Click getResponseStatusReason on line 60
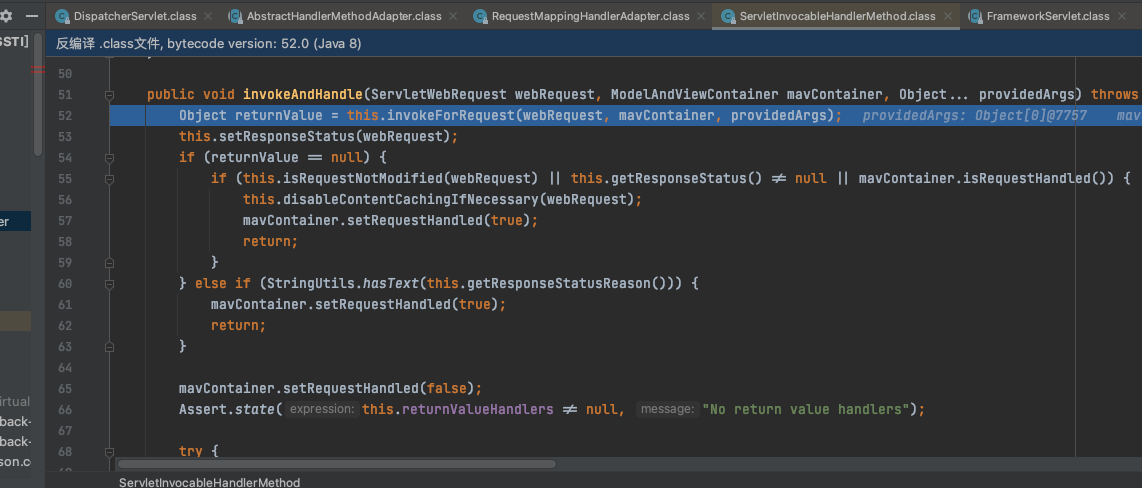The width and height of the screenshot is (1142, 488). [x=558, y=283]
